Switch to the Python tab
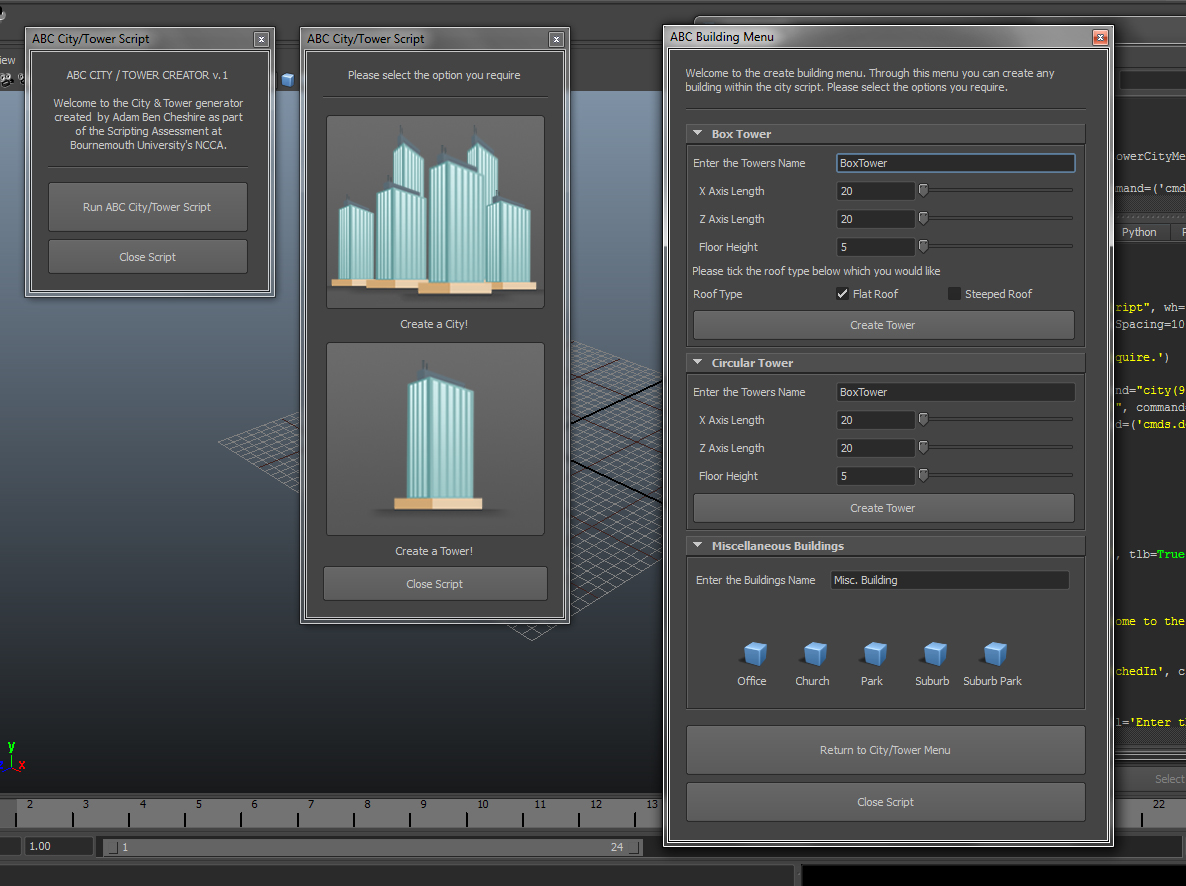 (1139, 232)
